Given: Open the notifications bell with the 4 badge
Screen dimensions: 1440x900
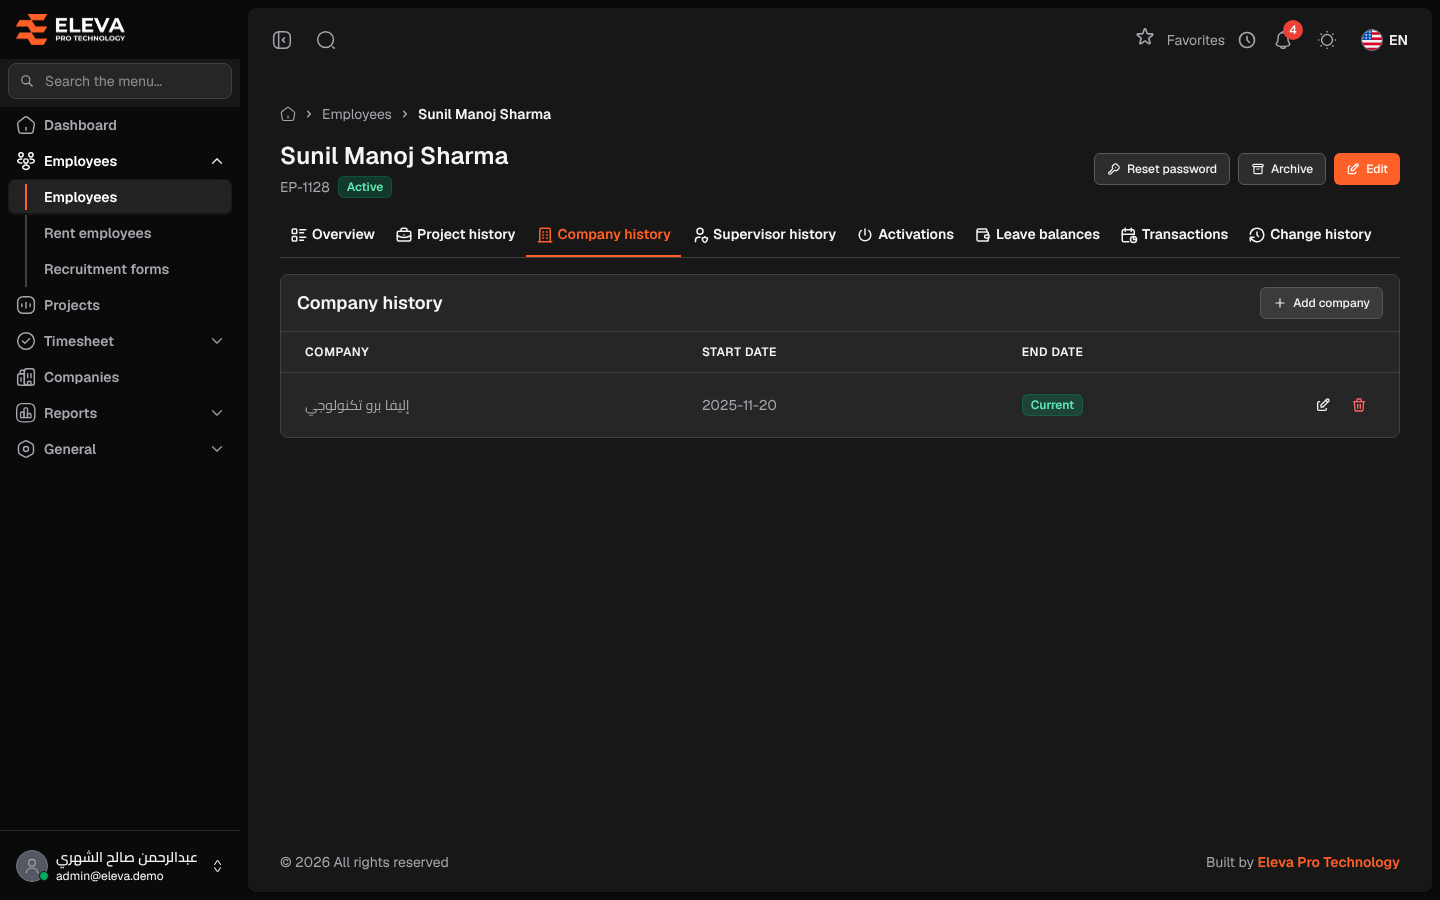Looking at the screenshot, I should tap(1283, 40).
